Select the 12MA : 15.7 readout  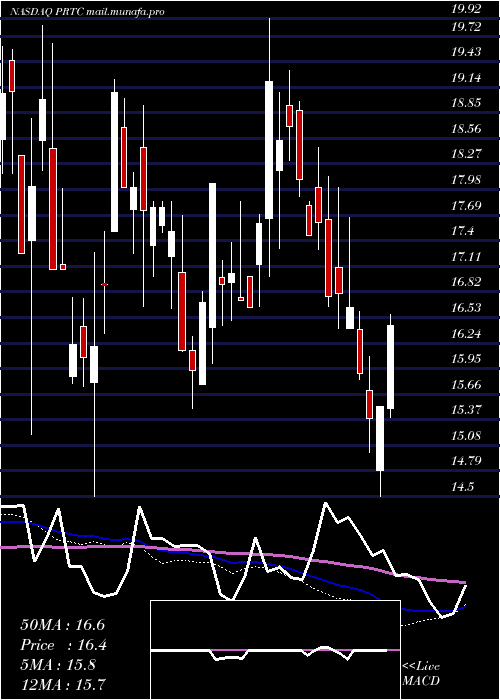(x=62, y=684)
